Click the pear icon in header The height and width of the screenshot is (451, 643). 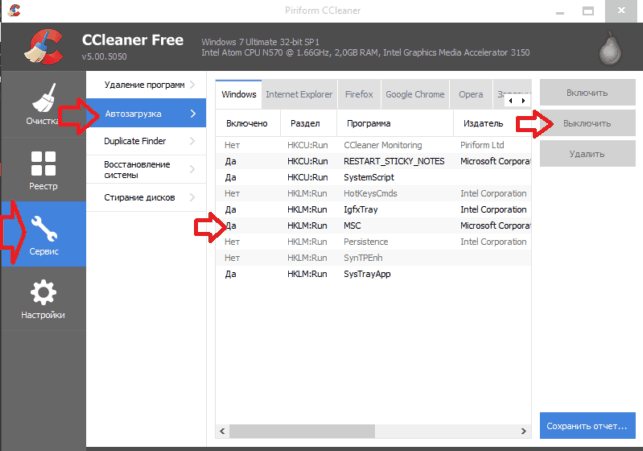(x=610, y=48)
